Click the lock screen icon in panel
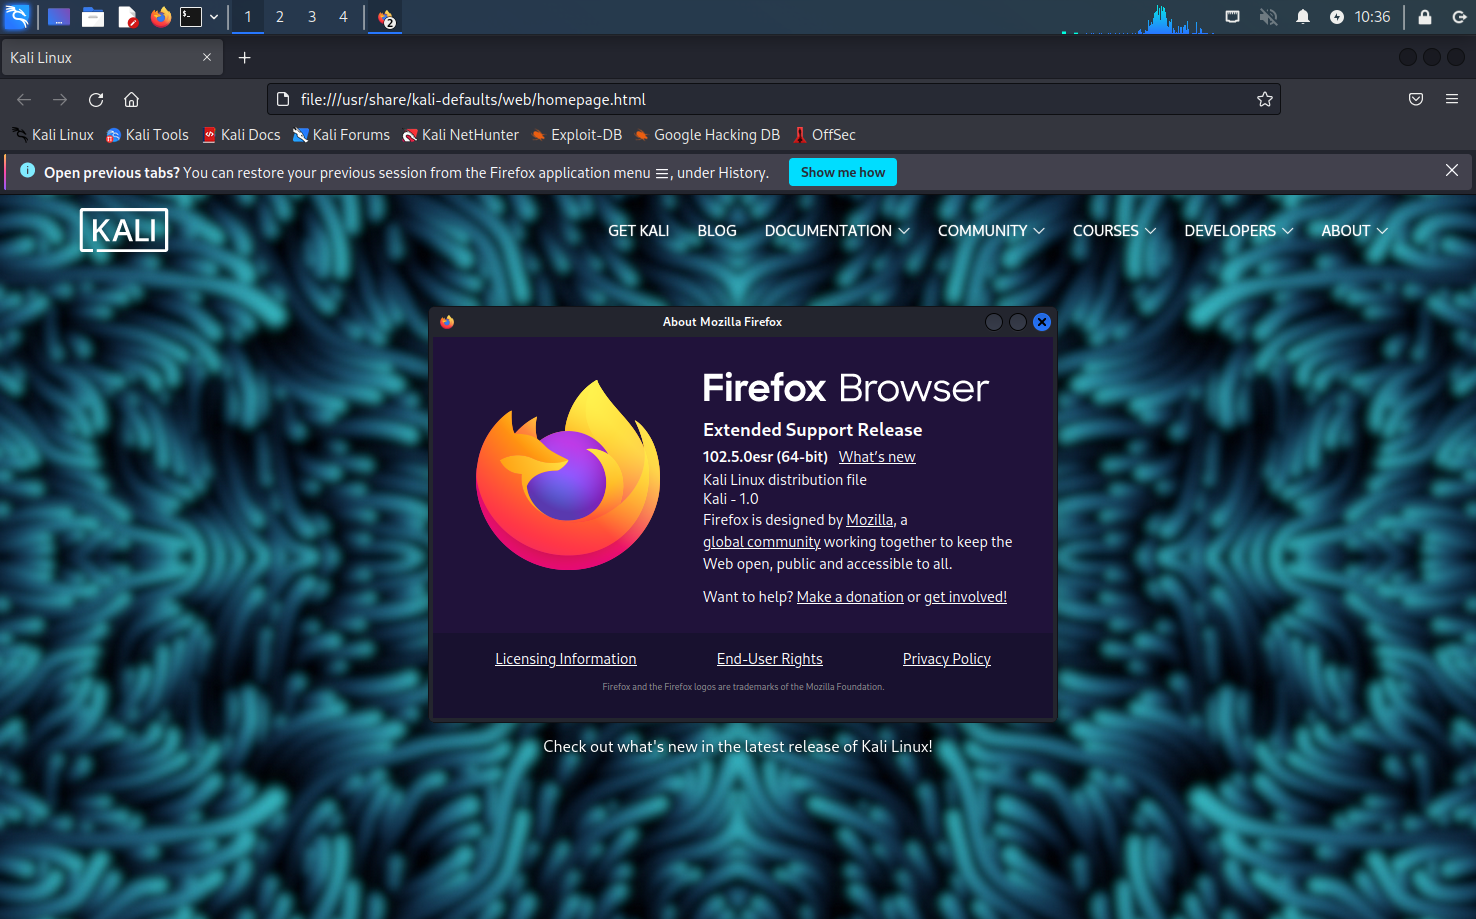This screenshot has height=919, width=1476. pos(1424,17)
